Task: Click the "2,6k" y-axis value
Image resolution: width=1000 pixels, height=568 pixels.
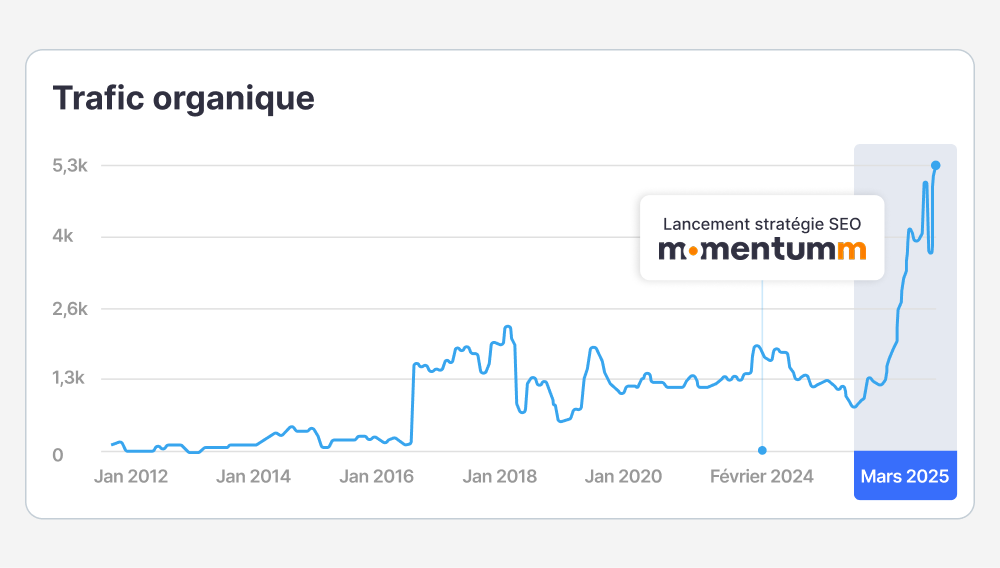Action: tap(70, 309)
